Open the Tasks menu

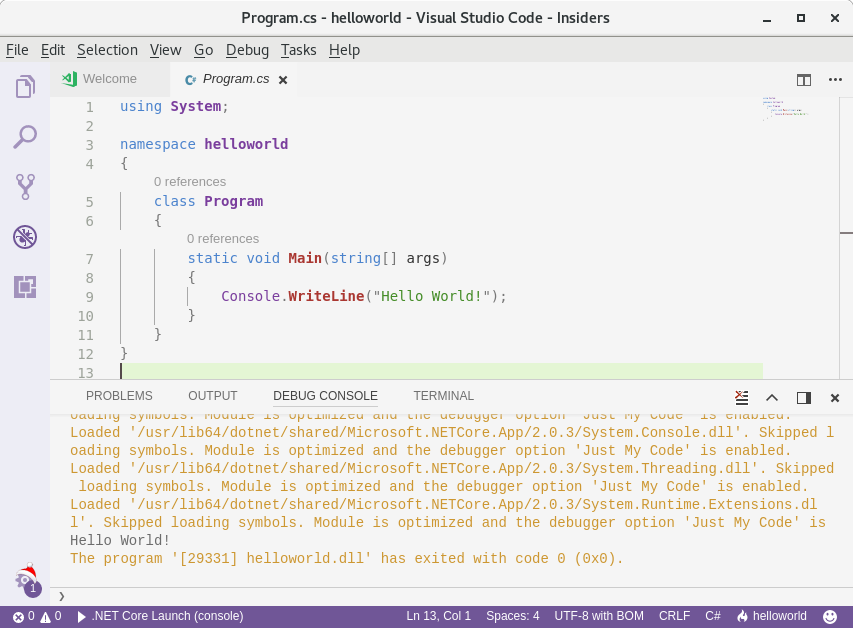coord(299,50)
